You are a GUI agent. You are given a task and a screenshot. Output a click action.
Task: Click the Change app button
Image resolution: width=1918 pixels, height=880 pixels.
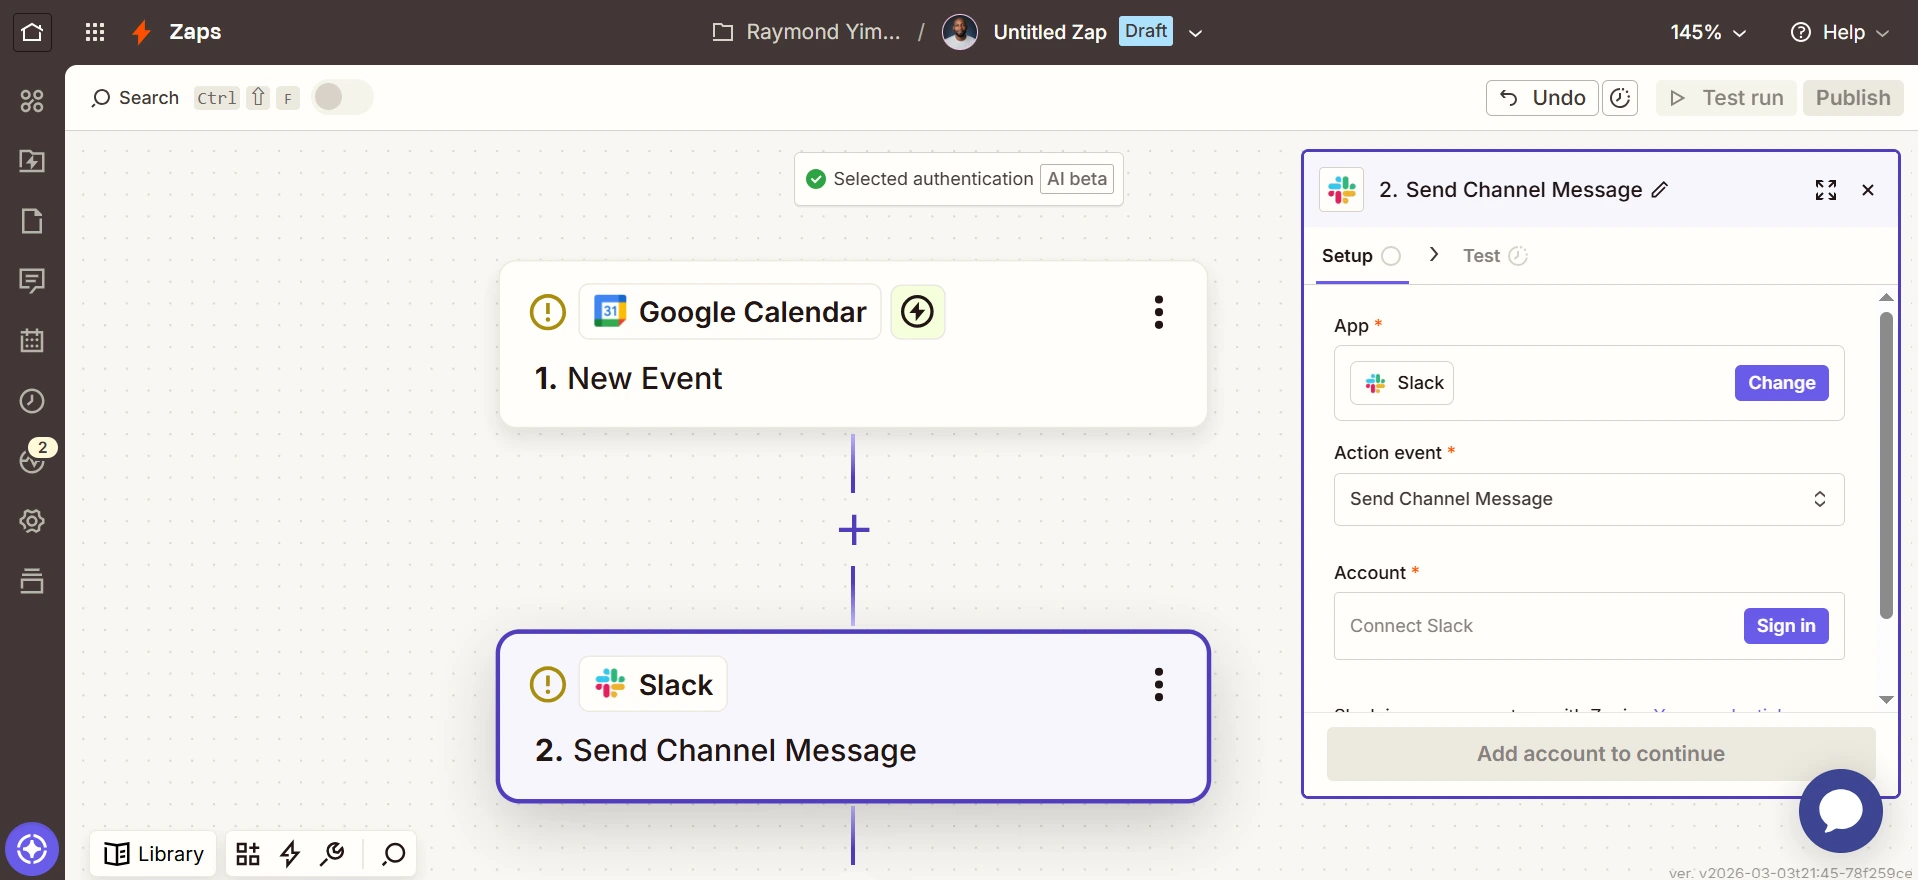tap(1781, 383)
